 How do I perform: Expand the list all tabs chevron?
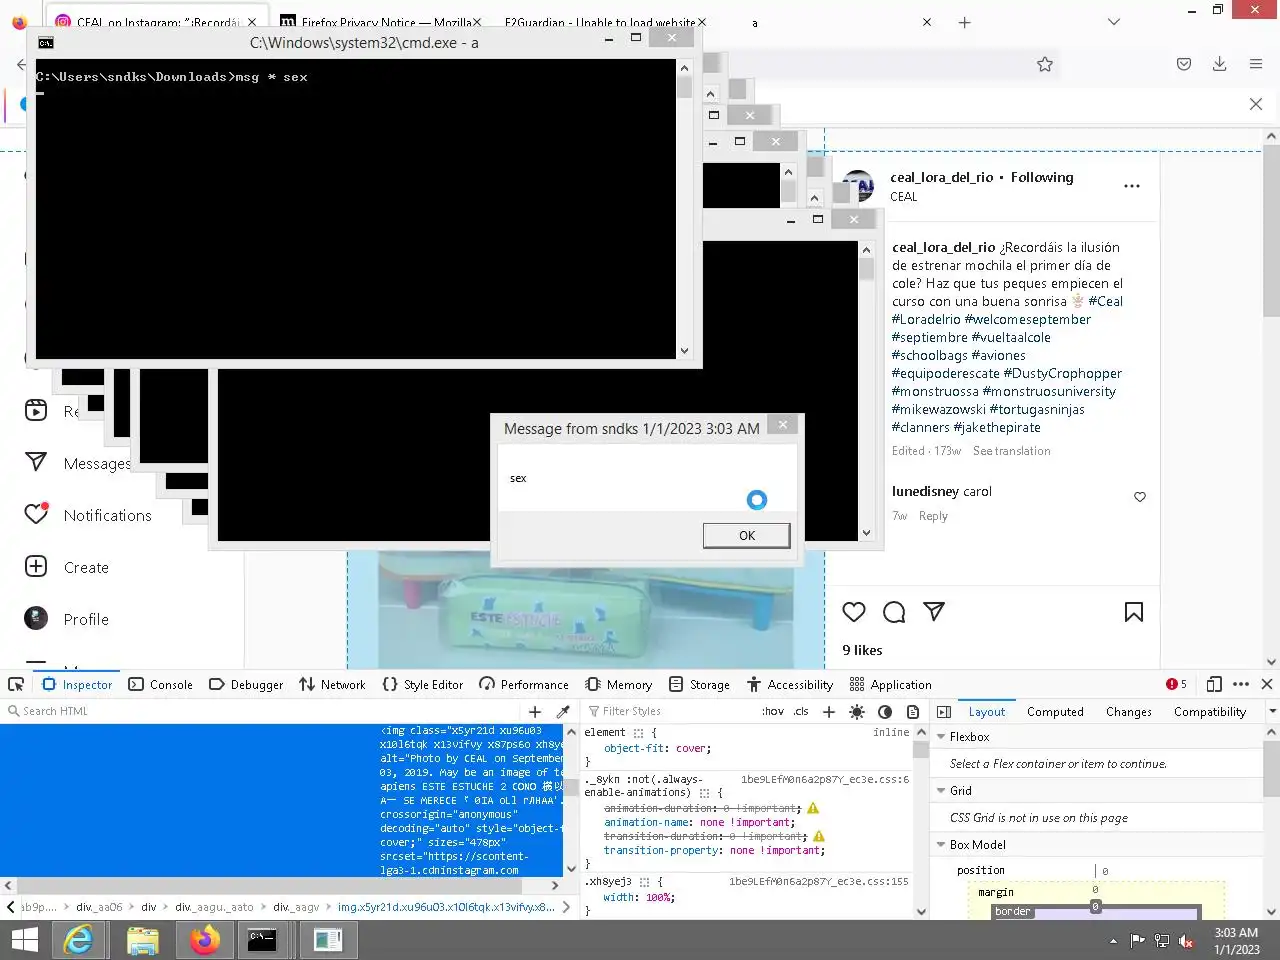1114,22
